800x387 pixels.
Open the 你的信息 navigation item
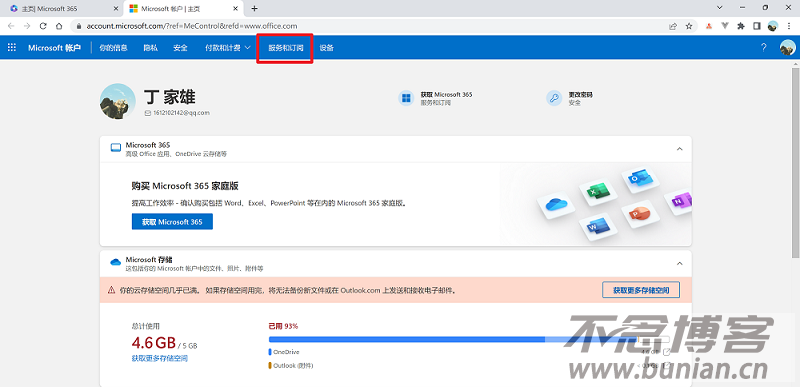point(113,47)
